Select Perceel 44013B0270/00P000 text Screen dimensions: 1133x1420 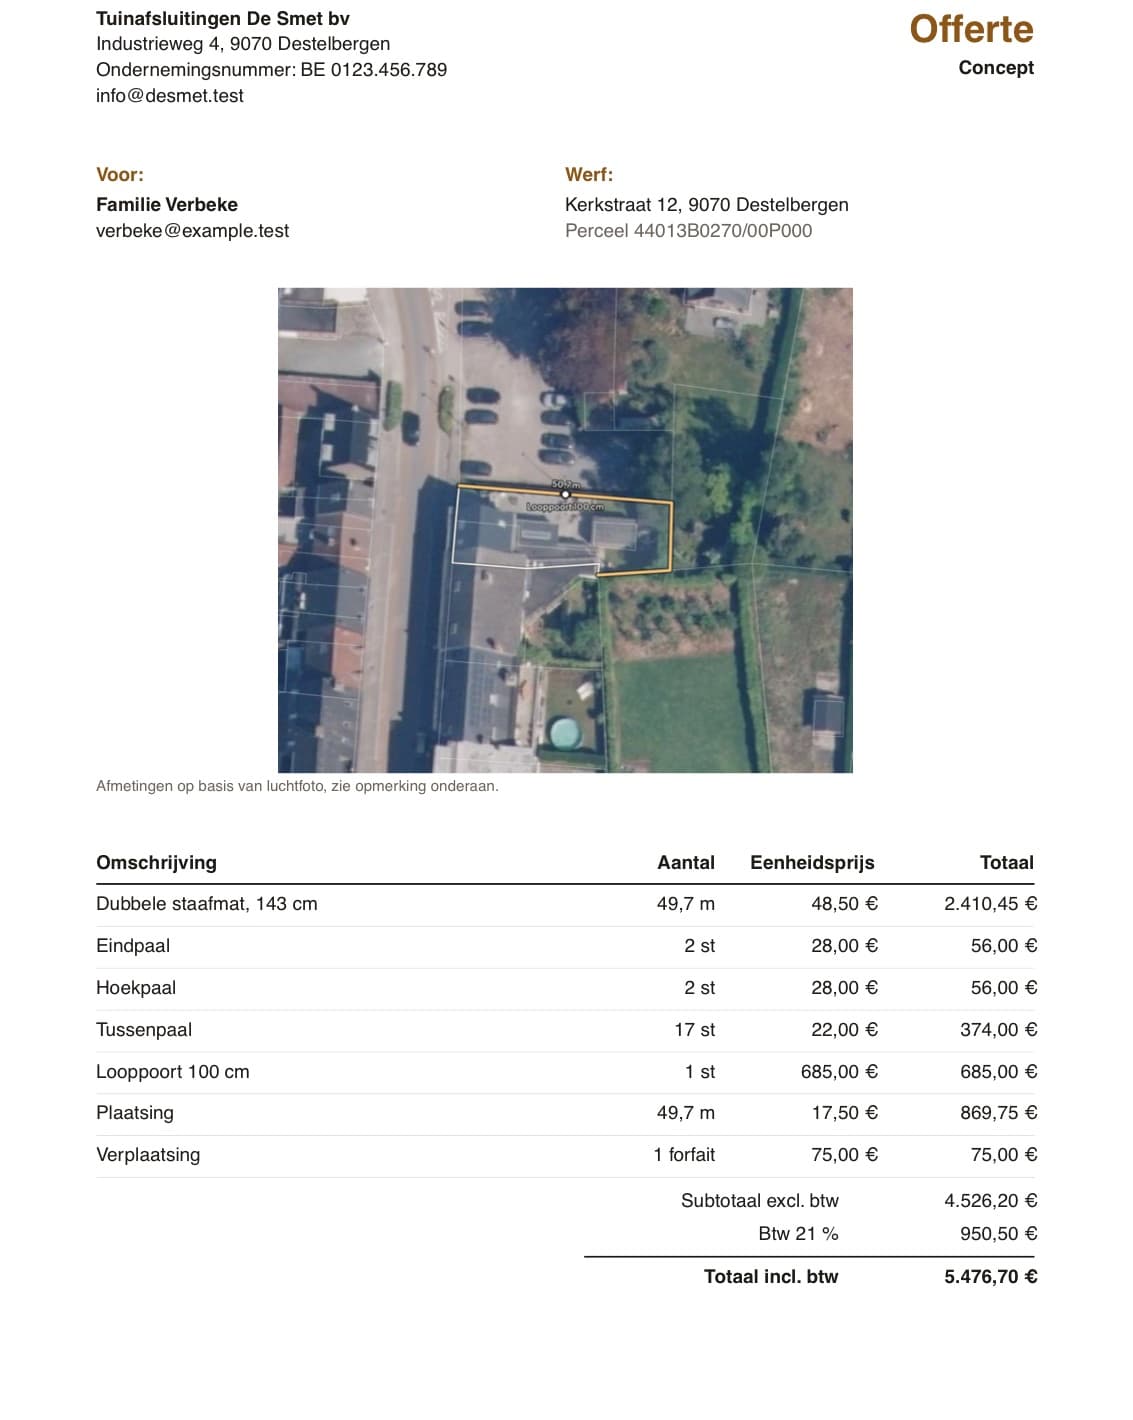pos(689,230)
